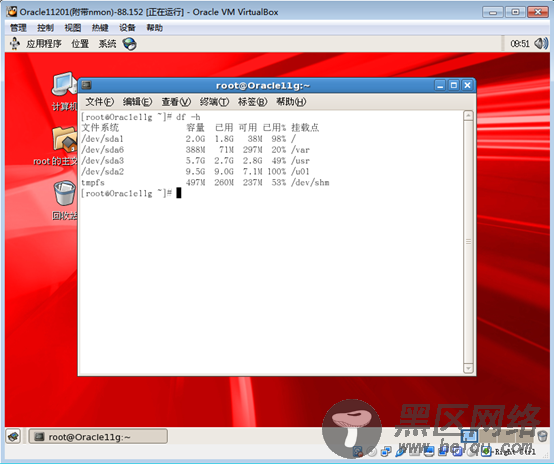The height and width of the screenshot is (464, 554).
Task: Minimize the root@Oracle11g terminal window
Action: (440, 85)
